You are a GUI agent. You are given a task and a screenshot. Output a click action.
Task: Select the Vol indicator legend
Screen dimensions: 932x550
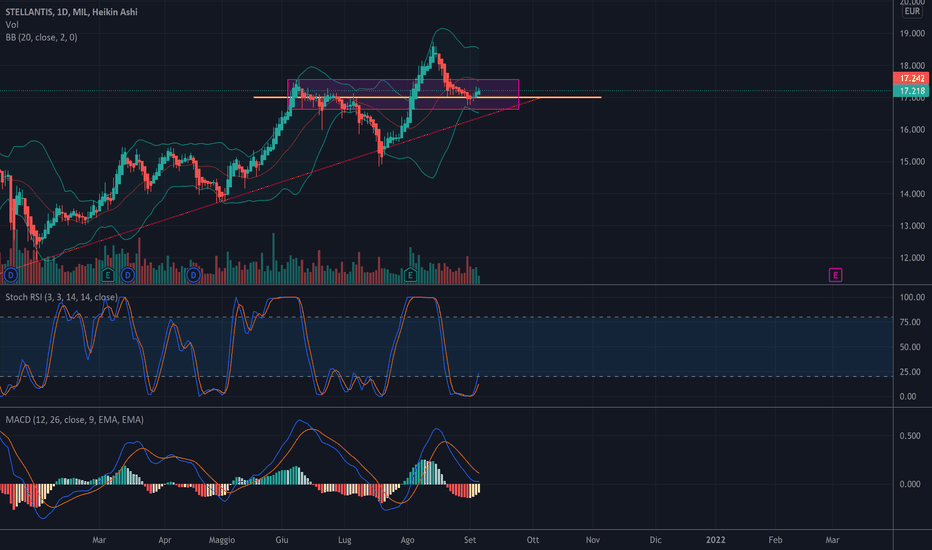pyautogui.click(x=12, y=24)
